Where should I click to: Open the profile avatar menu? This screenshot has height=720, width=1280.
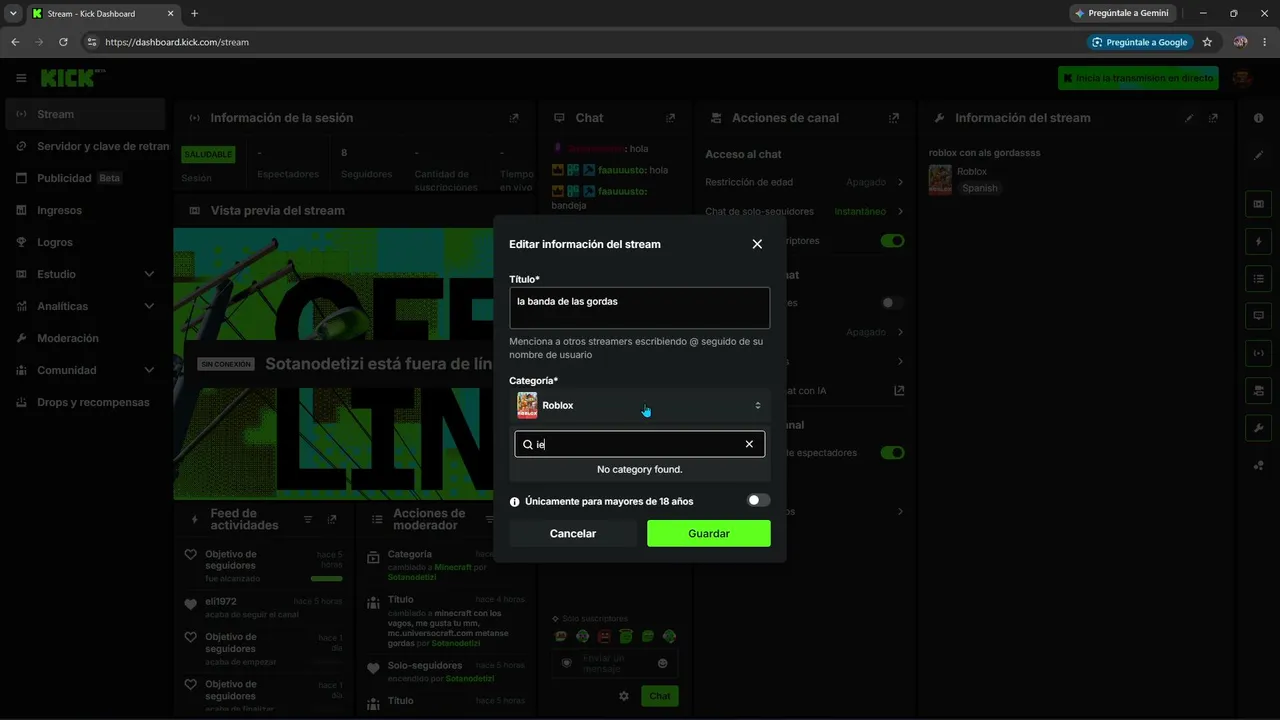point(1241,78)
